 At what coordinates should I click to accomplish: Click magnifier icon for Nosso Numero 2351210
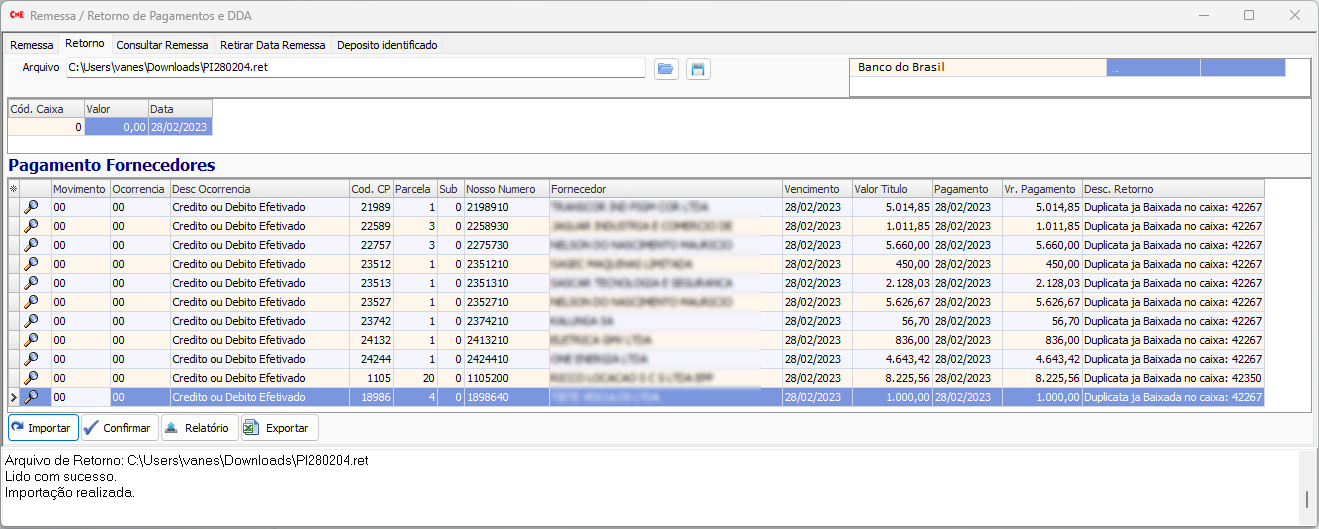pos(31,264)
